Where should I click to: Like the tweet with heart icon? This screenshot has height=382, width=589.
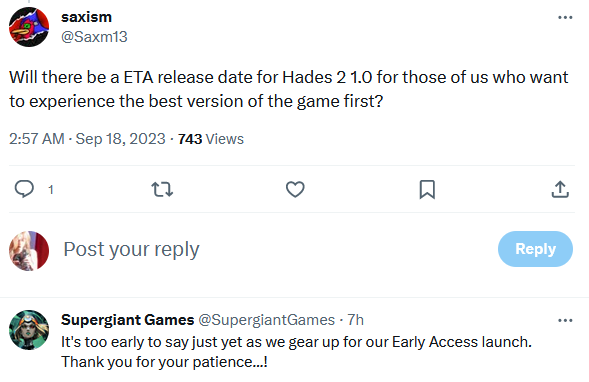(295, 189)
